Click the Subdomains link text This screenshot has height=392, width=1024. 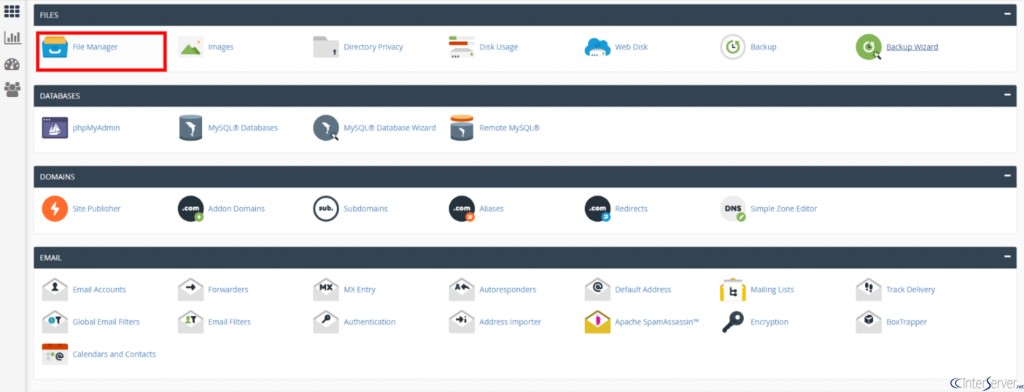[366, 209]
